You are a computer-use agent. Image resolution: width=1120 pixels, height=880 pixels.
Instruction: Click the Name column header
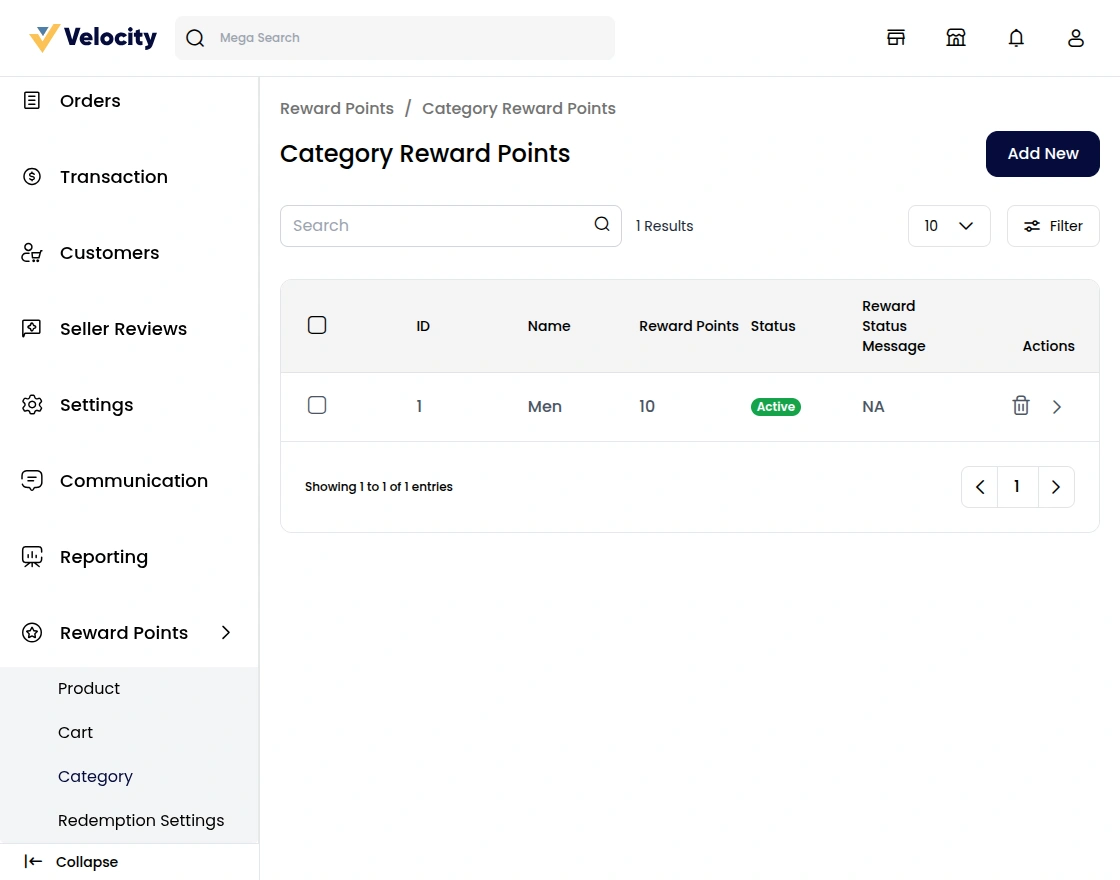point(549,326)
